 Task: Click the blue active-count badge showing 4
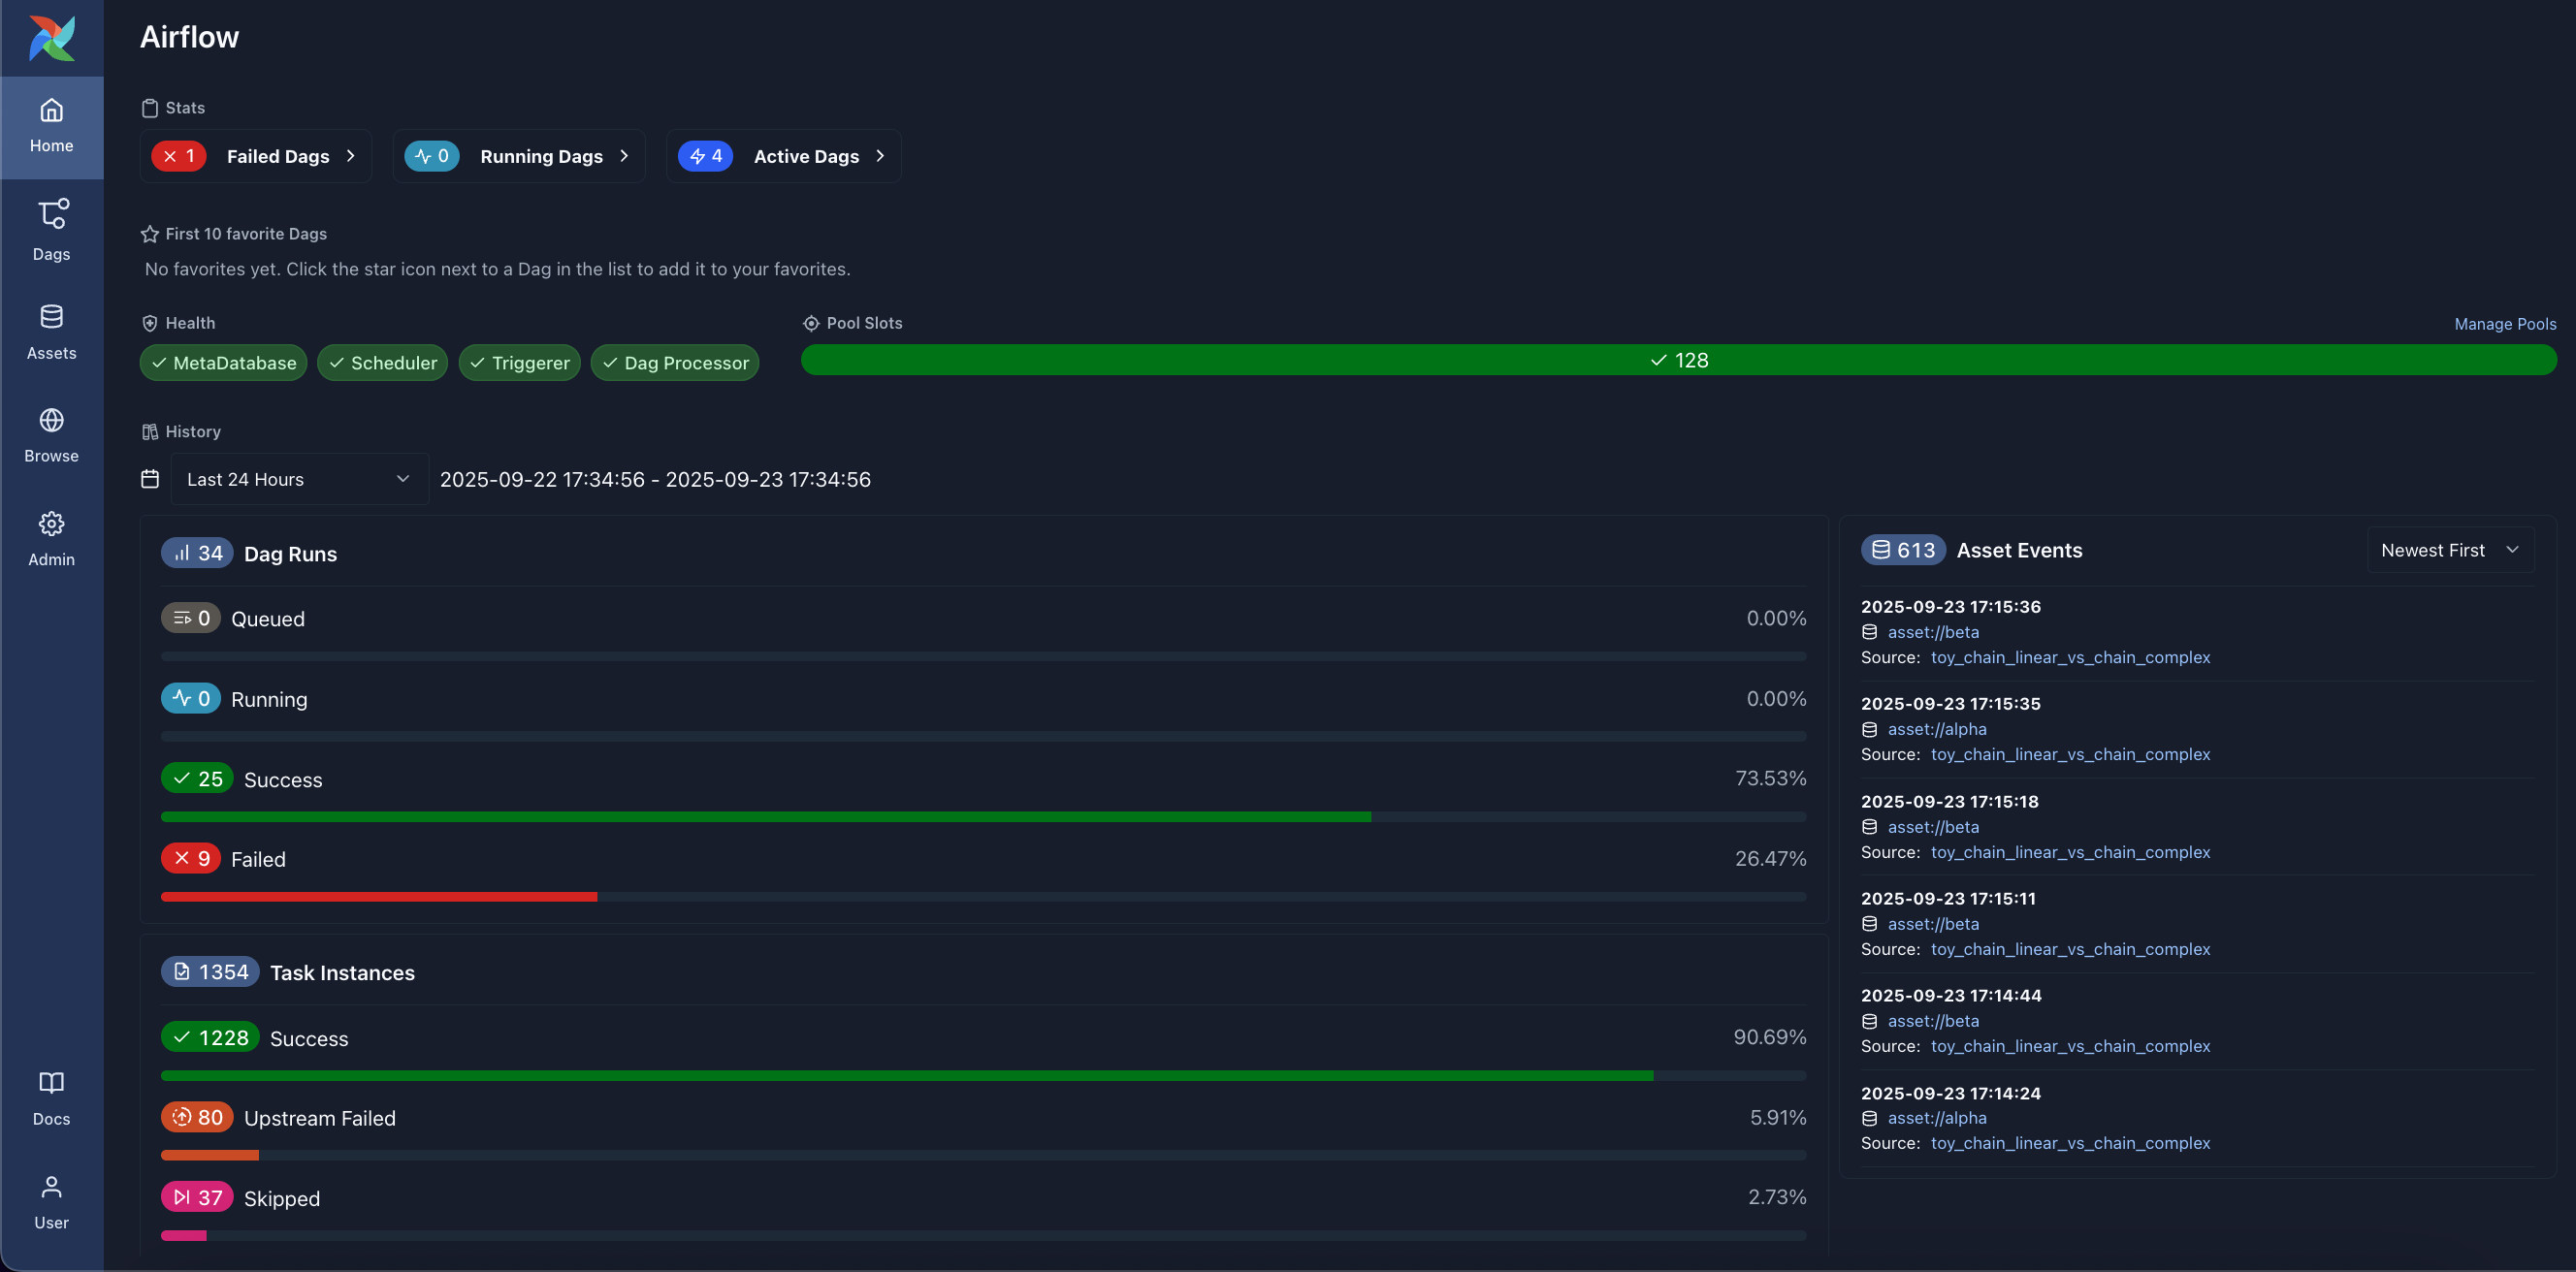[706, 156]
